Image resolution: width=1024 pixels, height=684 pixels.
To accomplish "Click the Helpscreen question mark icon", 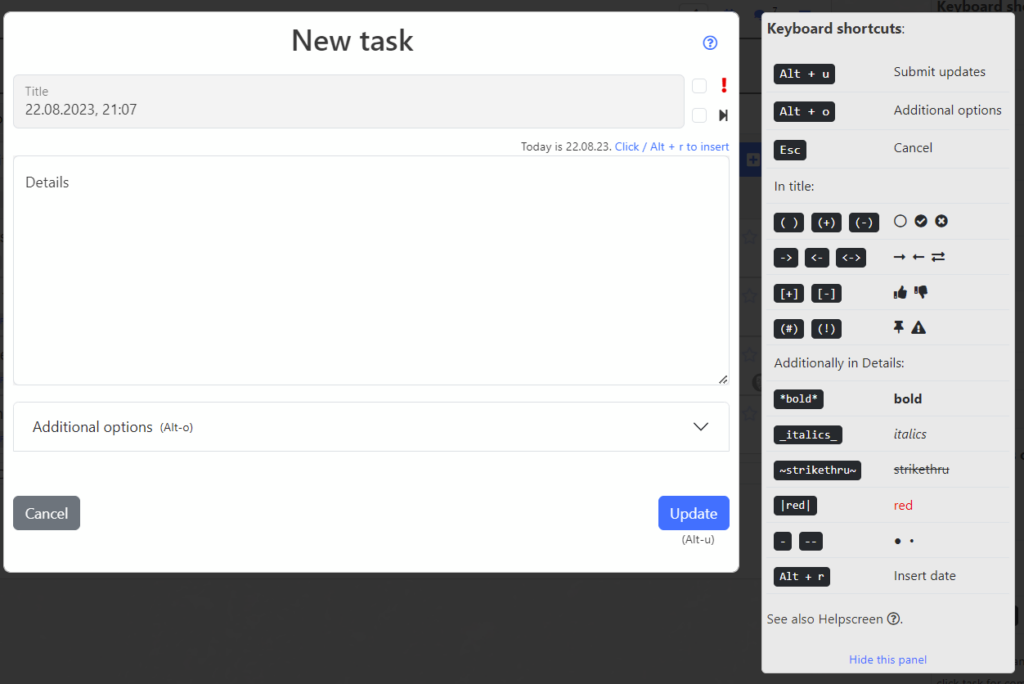I will pos(894,619).
